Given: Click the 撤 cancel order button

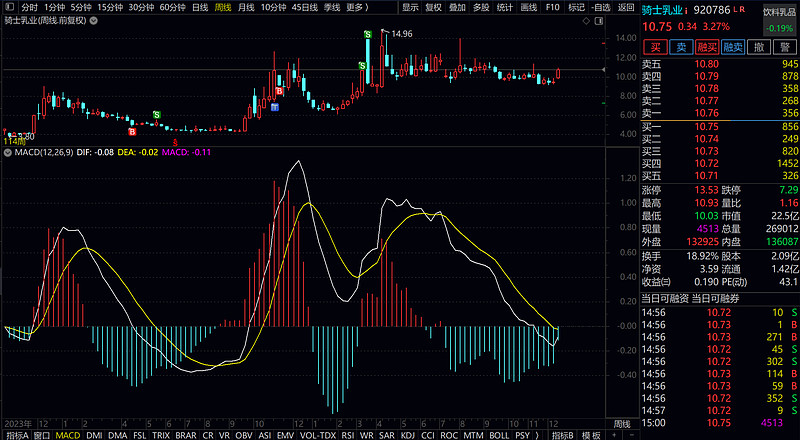Looking at the screenshot, I should coord(759,46).
